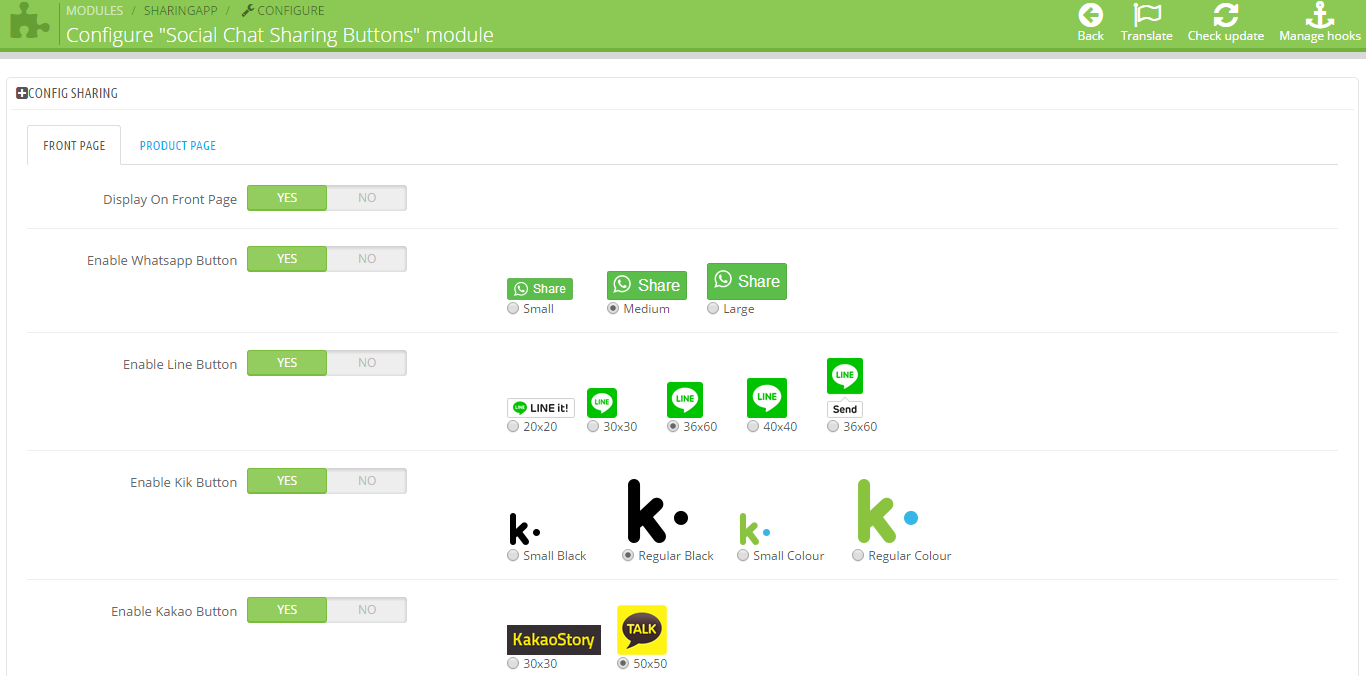Viewport: 1366px width, 676px height.
Task: Open the Manage hooks anchor icon
Action: [x=1320, y=15]
